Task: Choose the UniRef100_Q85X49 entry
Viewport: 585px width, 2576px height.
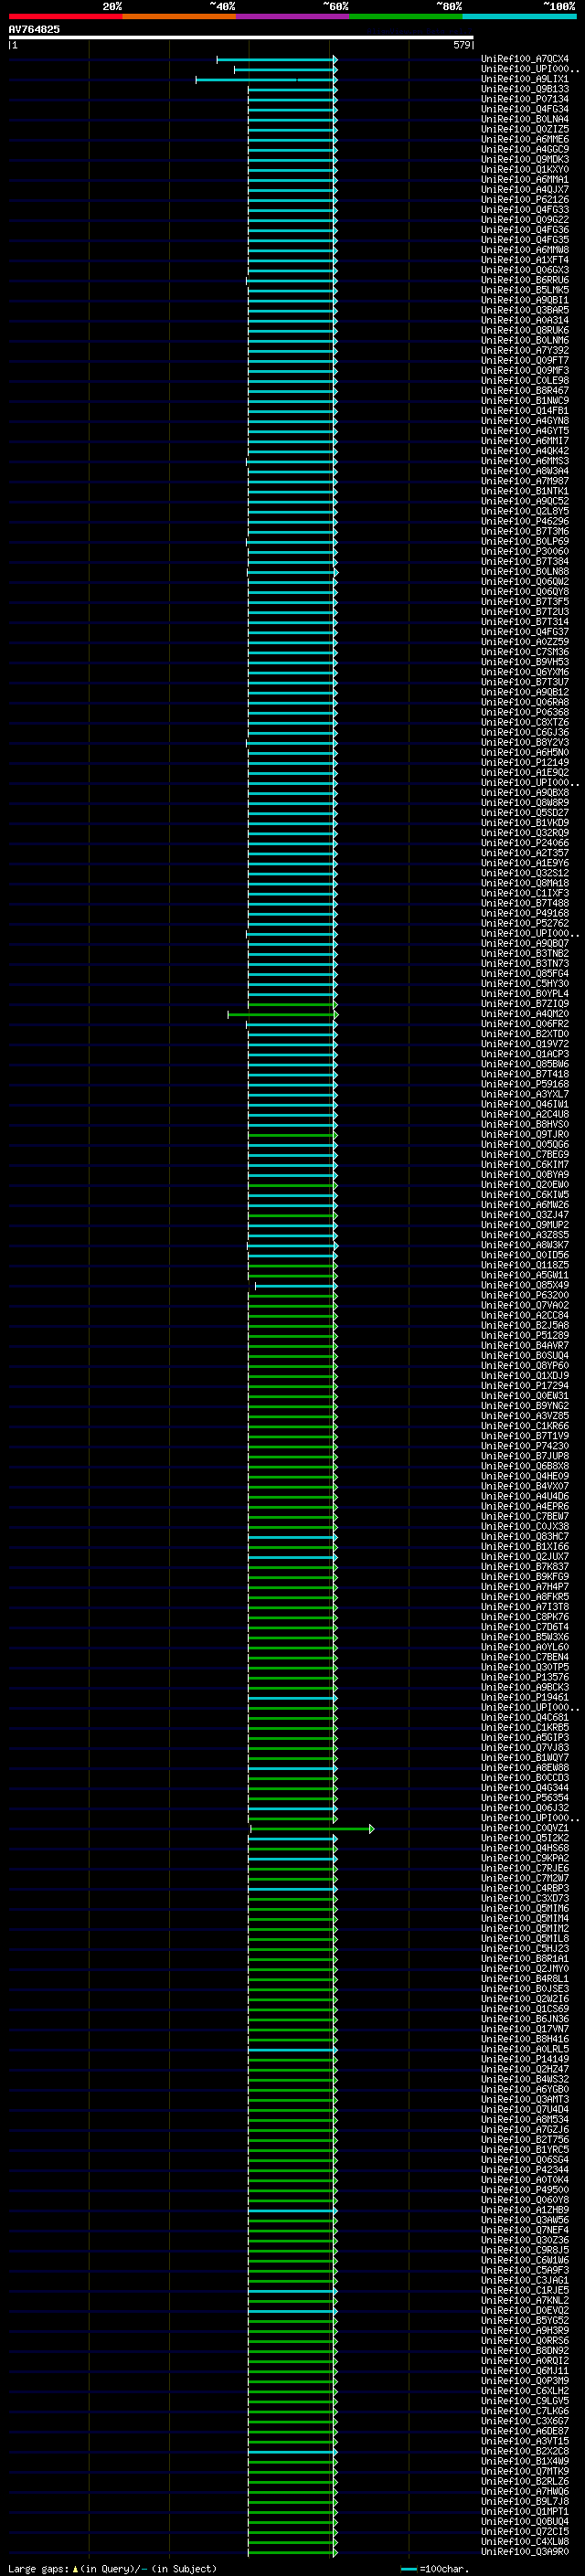Action: tap(524, 1286)
